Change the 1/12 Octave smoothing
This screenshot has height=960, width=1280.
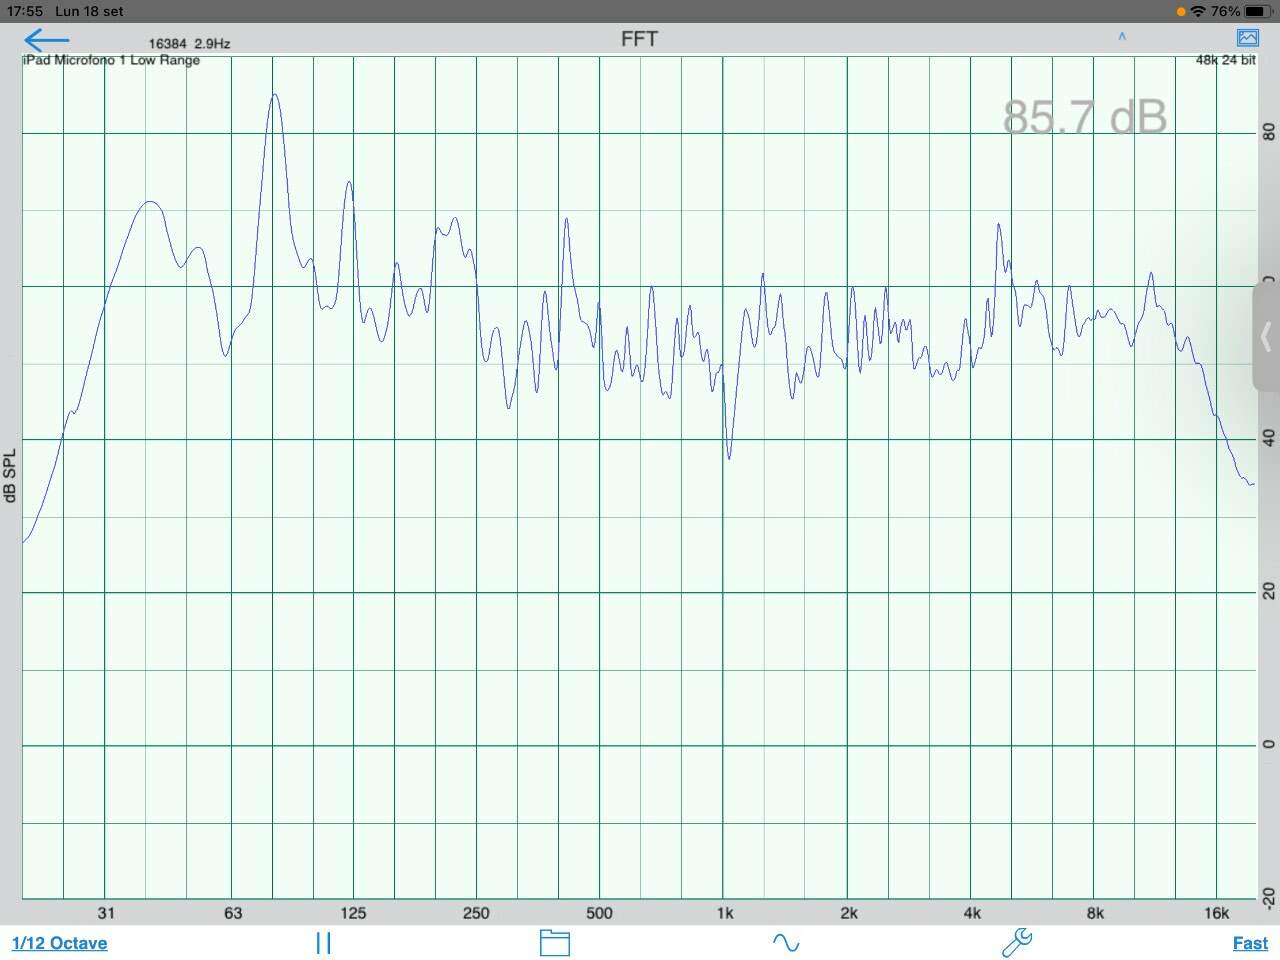[60, 943]
